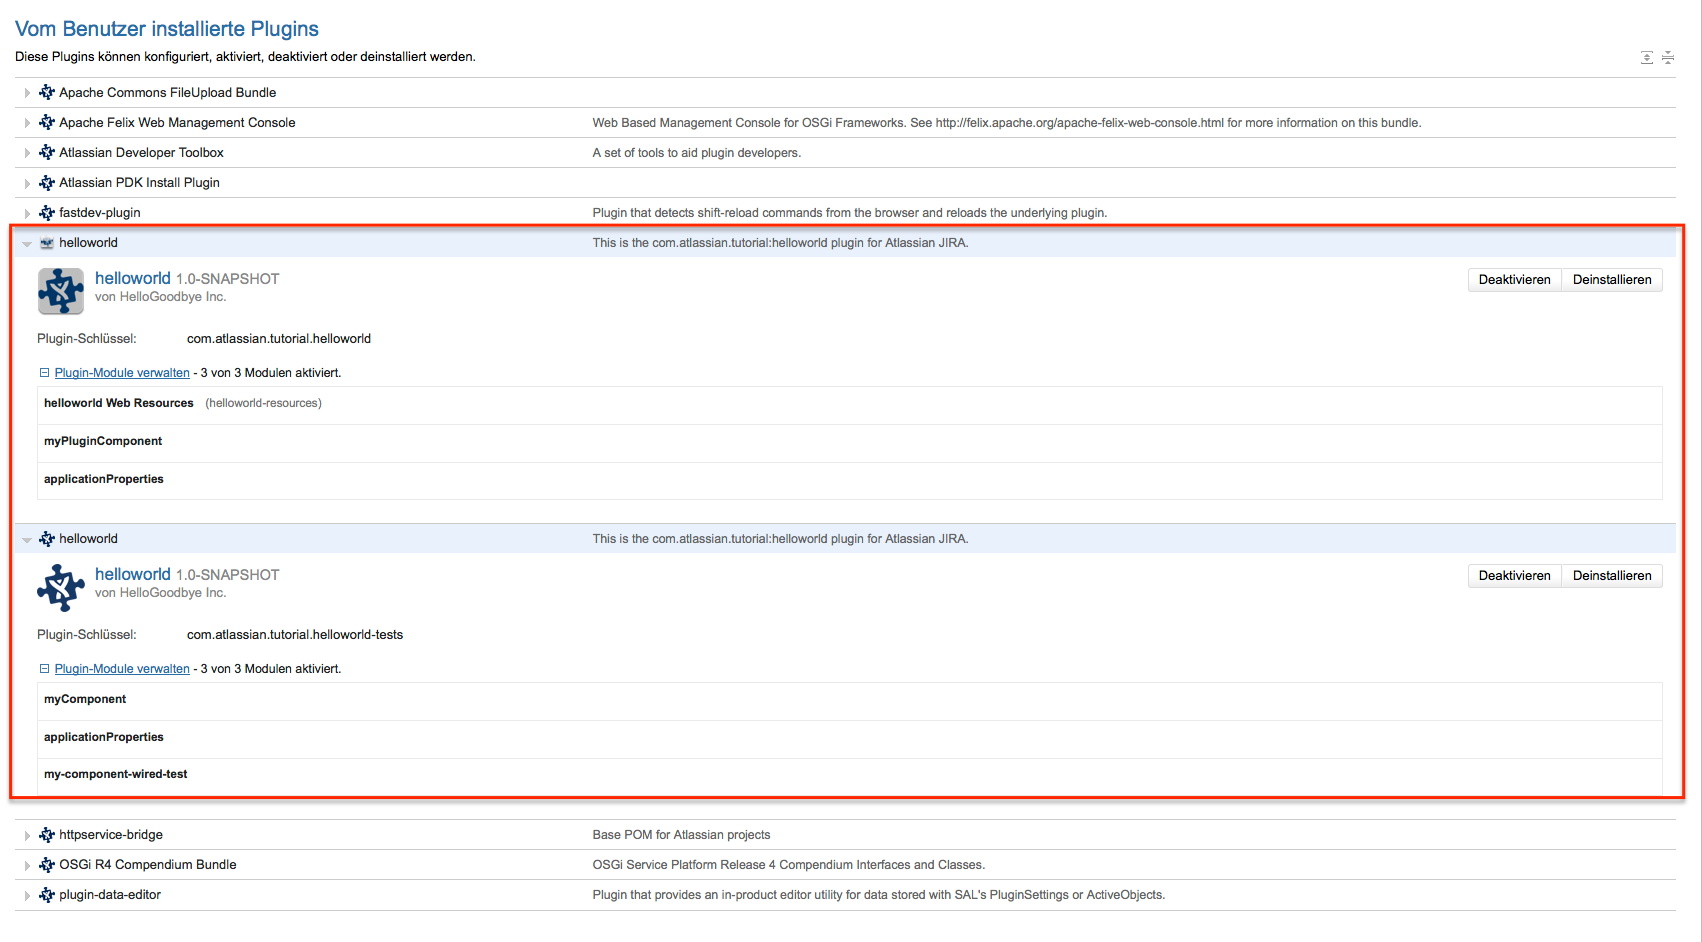This screenshot has width=1702, height=942.
Task: Click the httpservice-bridge plugin name
Action: tap(111, 834)
